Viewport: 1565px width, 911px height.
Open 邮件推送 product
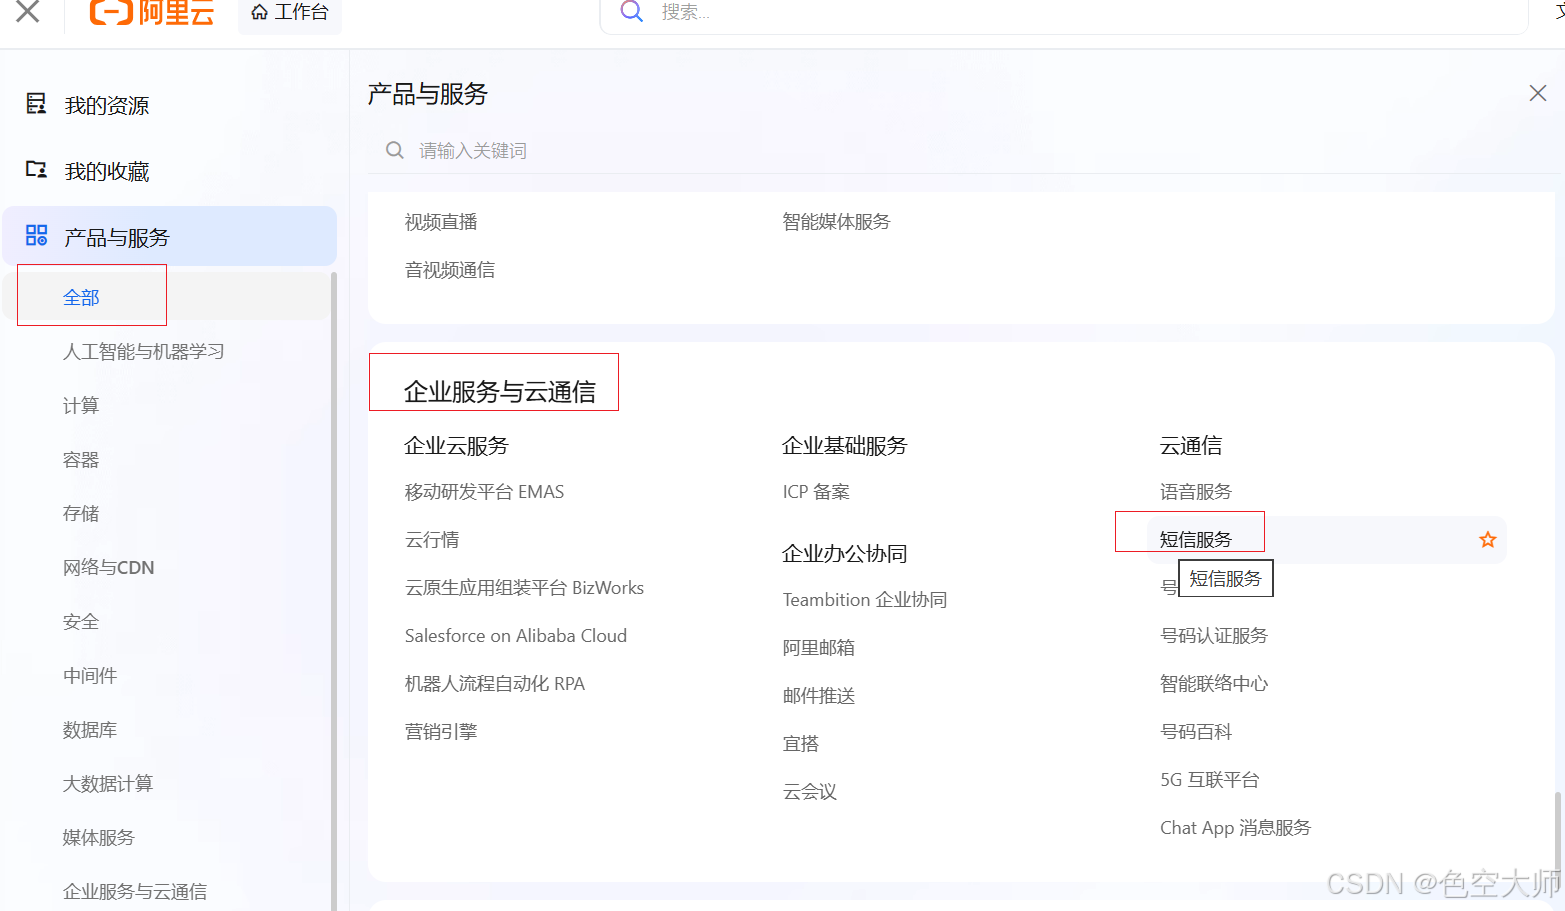[x=819, y=696]
